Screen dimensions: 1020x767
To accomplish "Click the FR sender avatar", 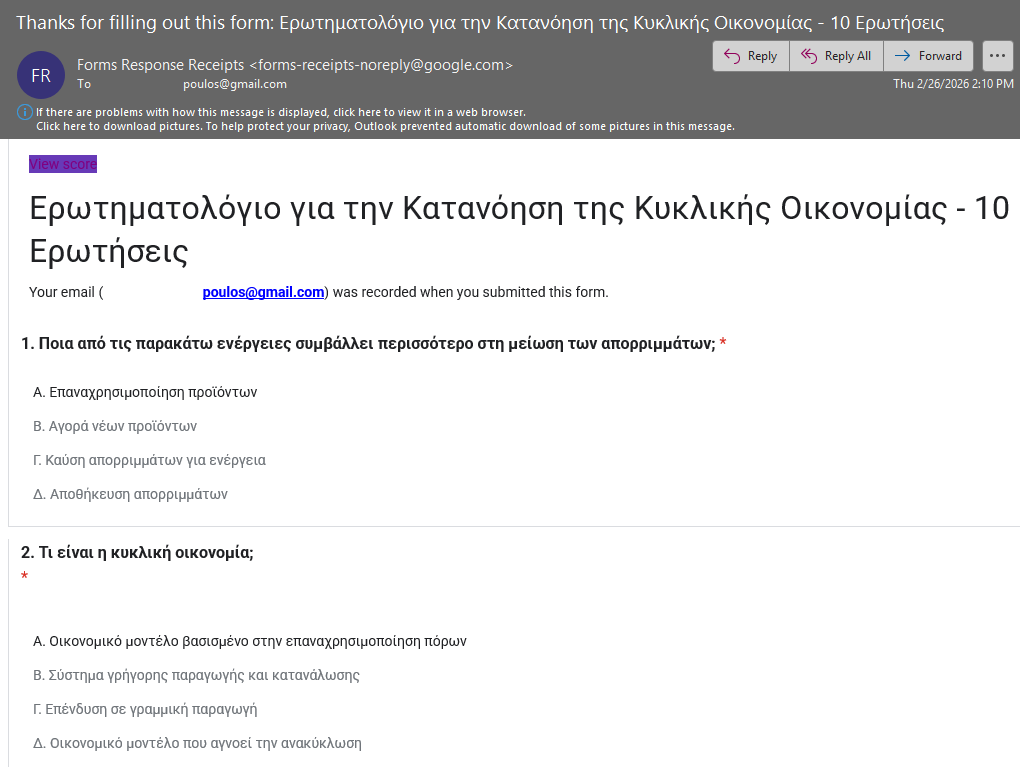I will pyautogui.click(x=41, y=75).
